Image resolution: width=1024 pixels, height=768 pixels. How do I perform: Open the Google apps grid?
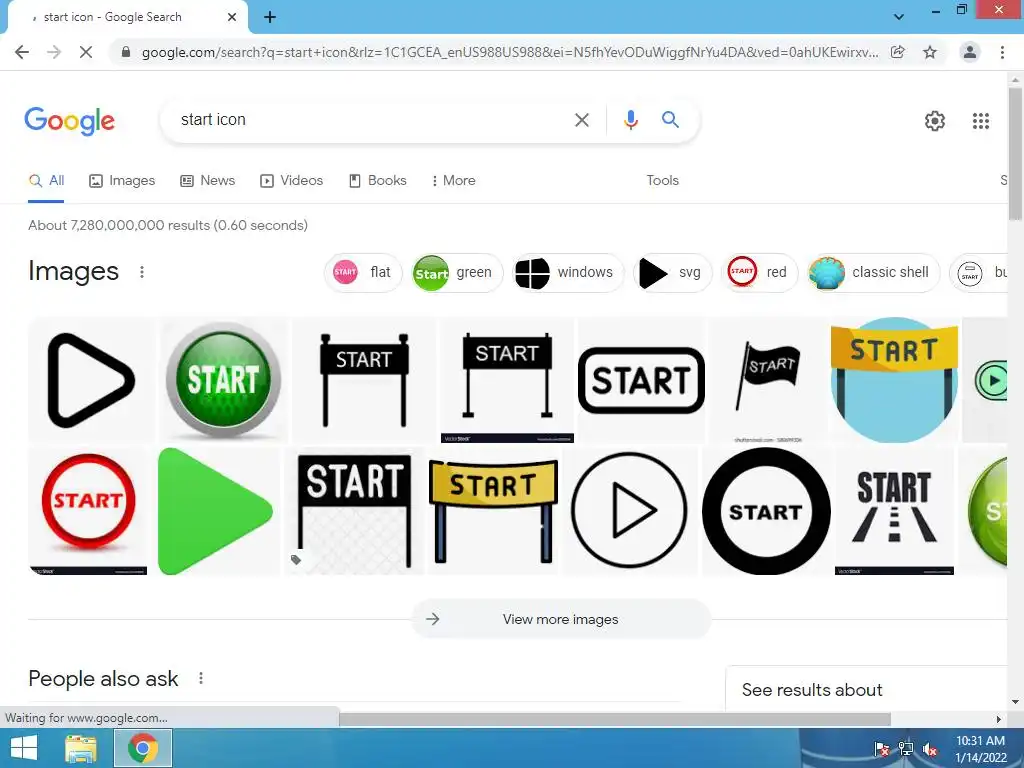tap(980, 121)
